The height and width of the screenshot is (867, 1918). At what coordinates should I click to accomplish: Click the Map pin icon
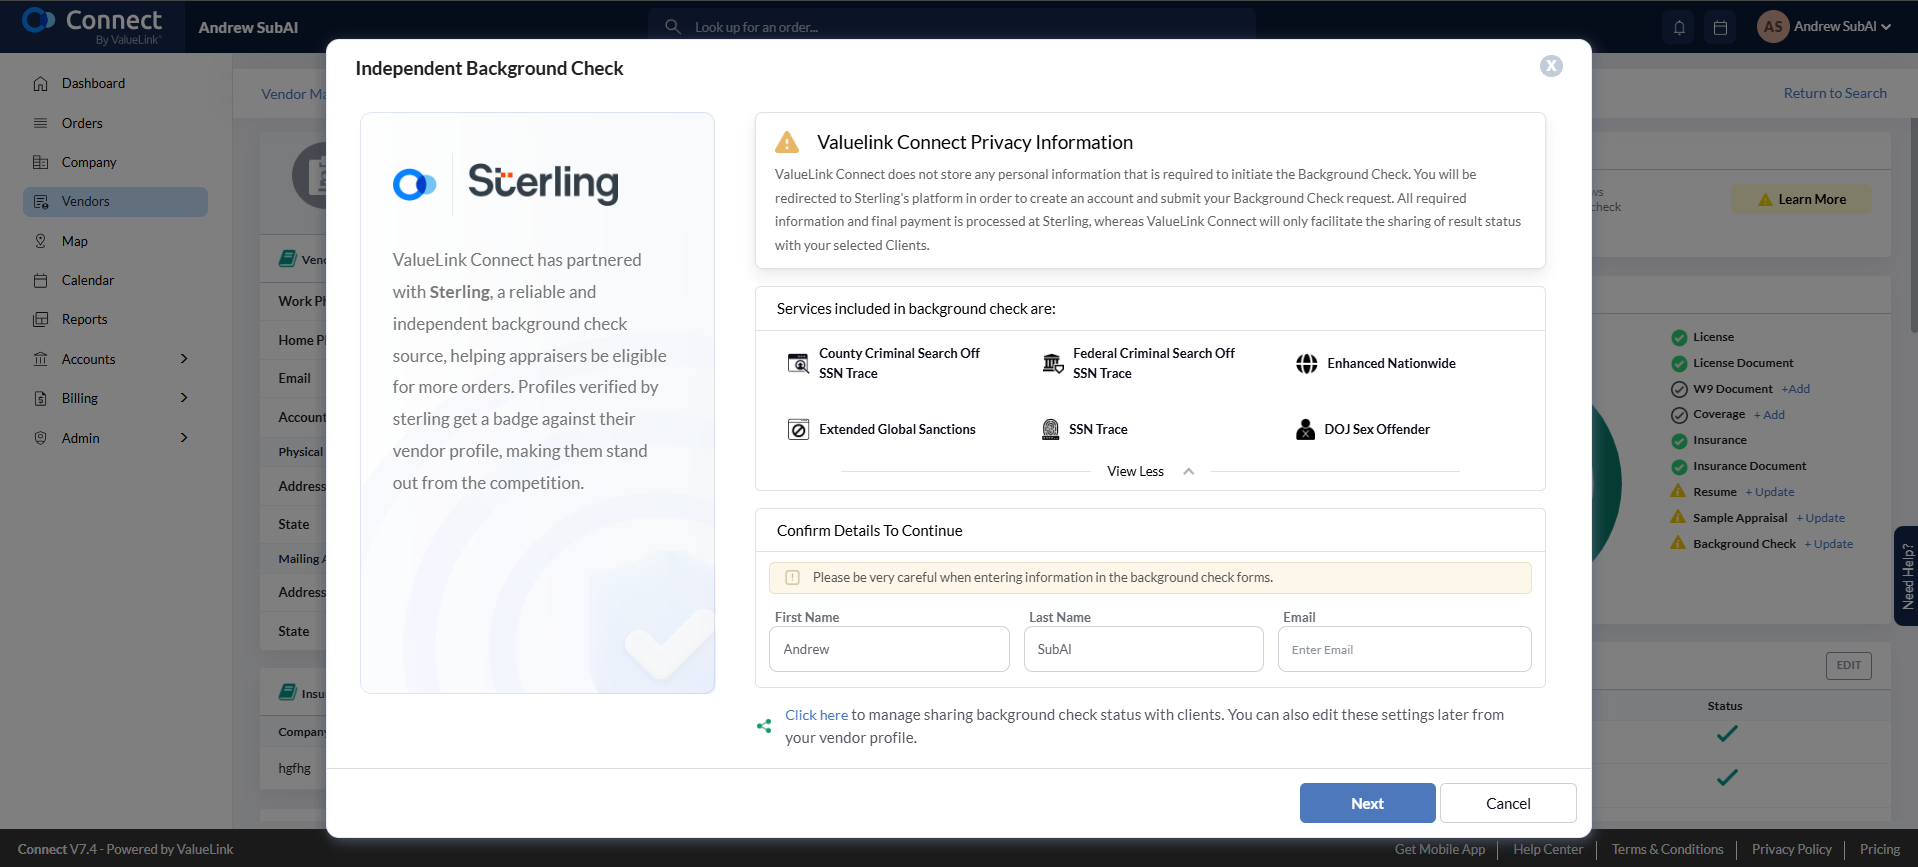(41, 241)
